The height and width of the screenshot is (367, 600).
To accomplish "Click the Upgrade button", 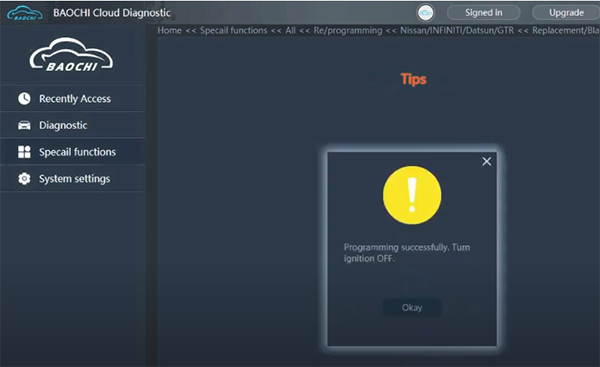I will (x=566, y=13).
